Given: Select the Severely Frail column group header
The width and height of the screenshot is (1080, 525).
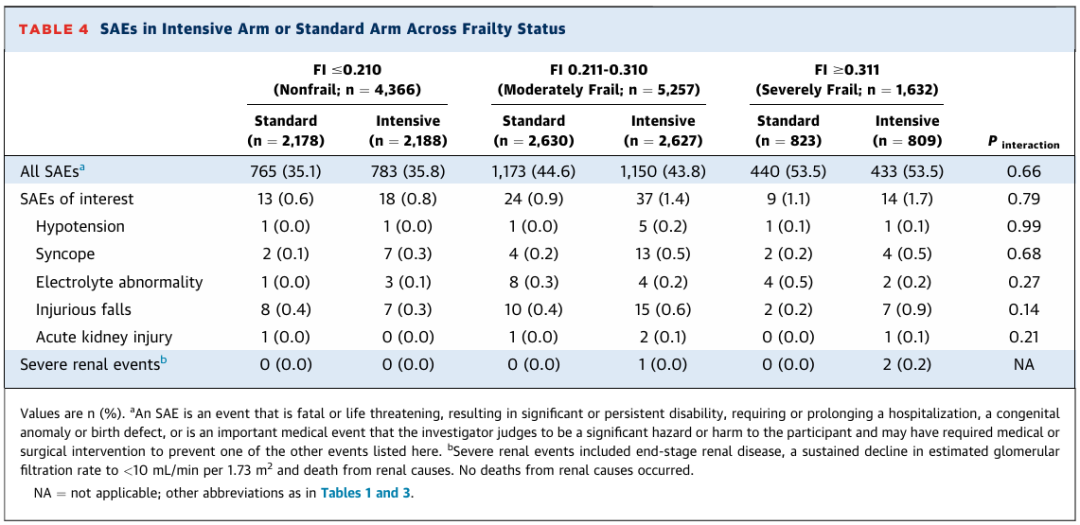Looking at the screenshot, I should [x=846, y=79].
